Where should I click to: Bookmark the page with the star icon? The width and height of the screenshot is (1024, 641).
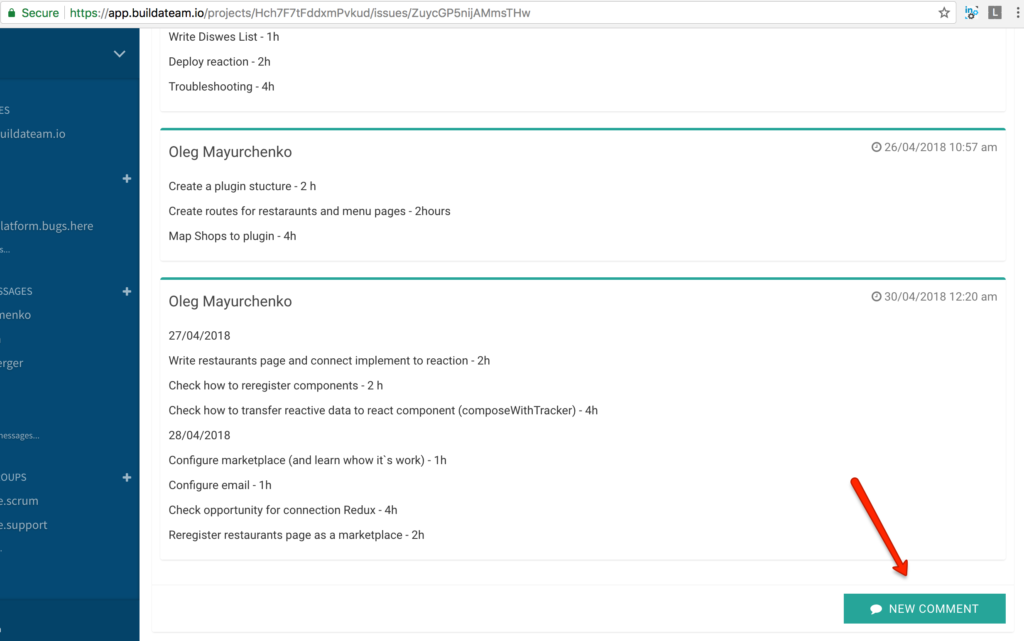(944, 12)
